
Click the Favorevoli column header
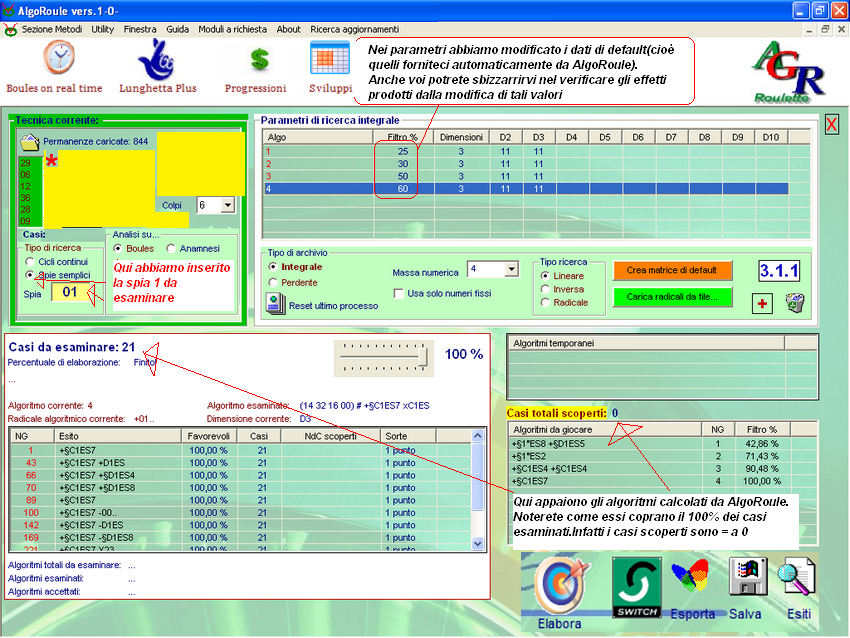coord(208,436)
